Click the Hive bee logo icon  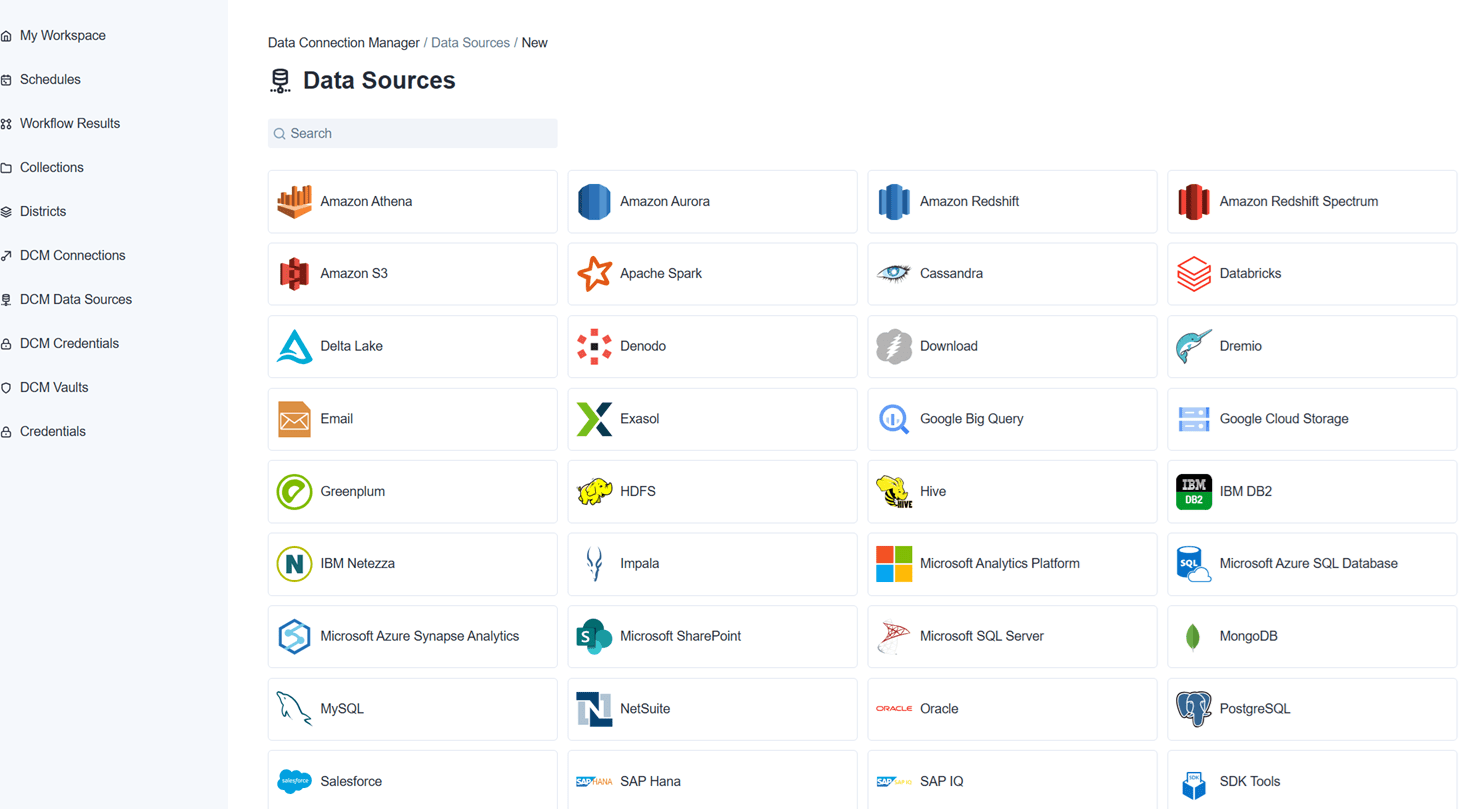894,492
